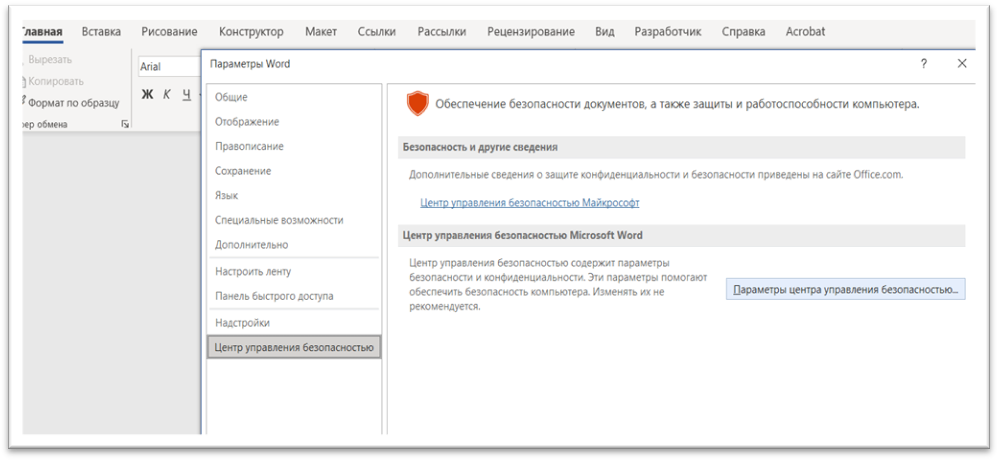Image resolution: width=1000 pixels, height=461 pixels.
Task: Click the Underline (Ч) formatting icon
Action: coord(186,94)
